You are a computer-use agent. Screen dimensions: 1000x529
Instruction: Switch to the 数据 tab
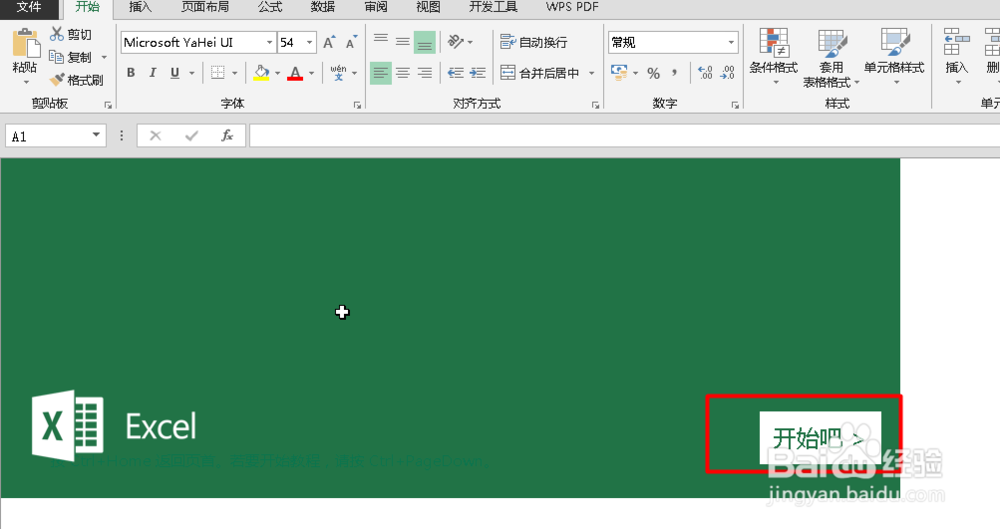[x=323, y=7]
